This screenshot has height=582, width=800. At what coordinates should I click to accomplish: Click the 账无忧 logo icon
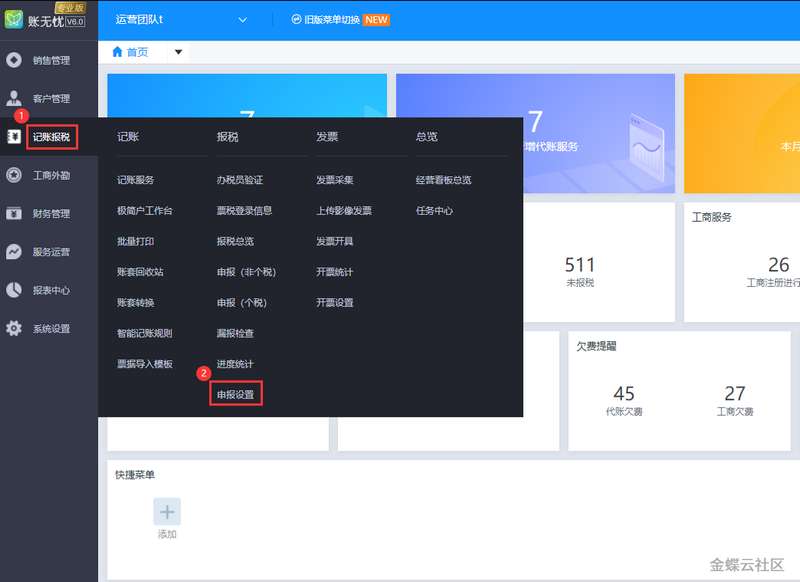click(14, 20)
